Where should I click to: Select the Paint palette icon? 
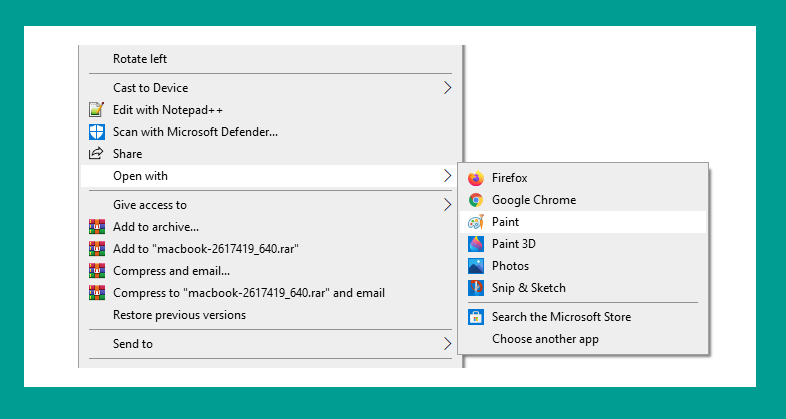pos(476,222)
